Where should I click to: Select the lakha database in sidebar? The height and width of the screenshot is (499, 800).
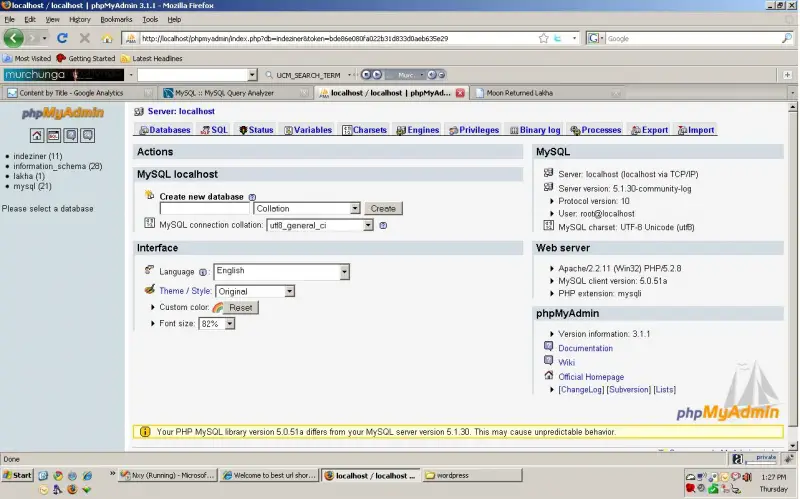point(29,176)
